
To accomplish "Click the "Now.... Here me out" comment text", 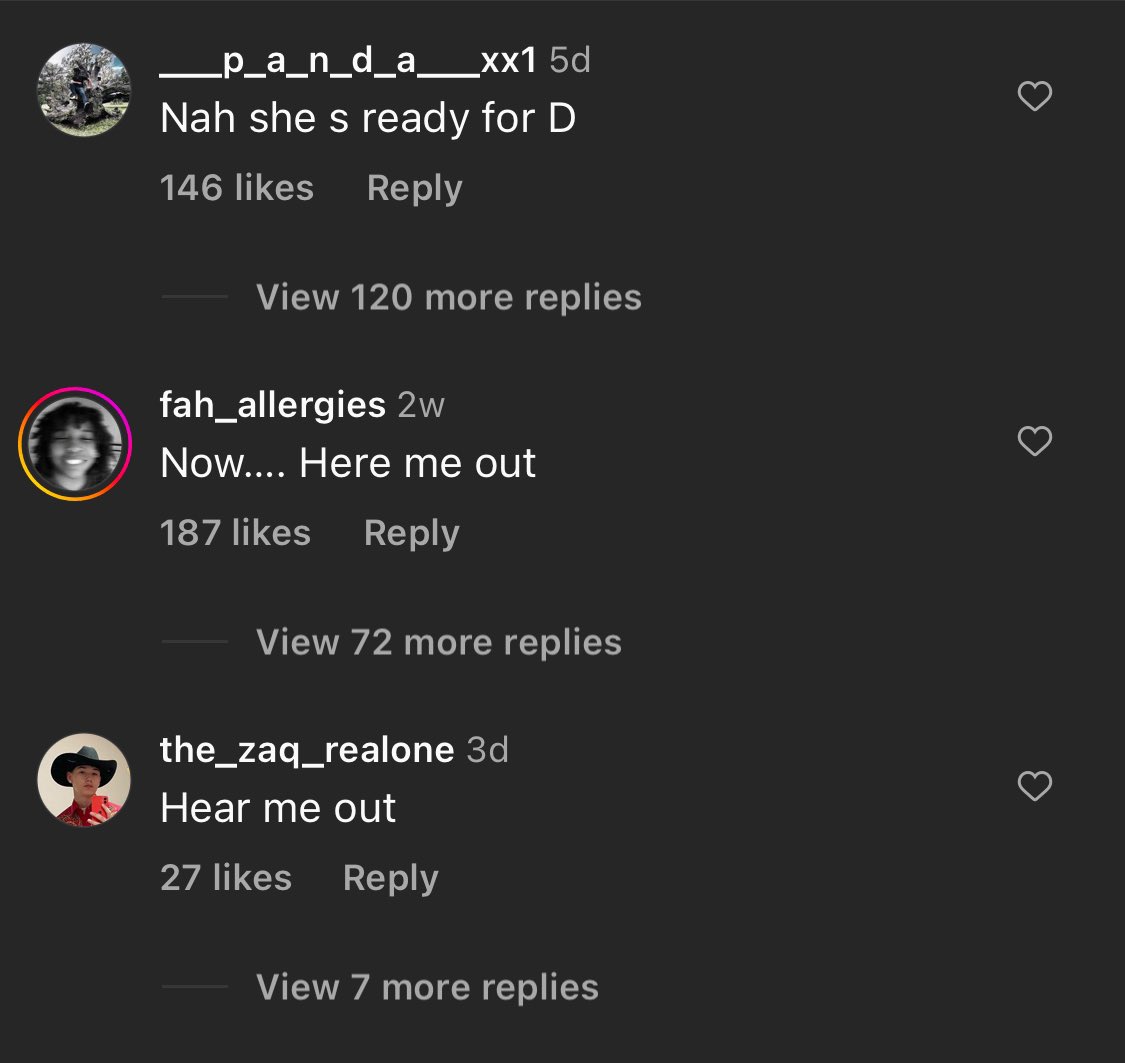I will [347, 463].
